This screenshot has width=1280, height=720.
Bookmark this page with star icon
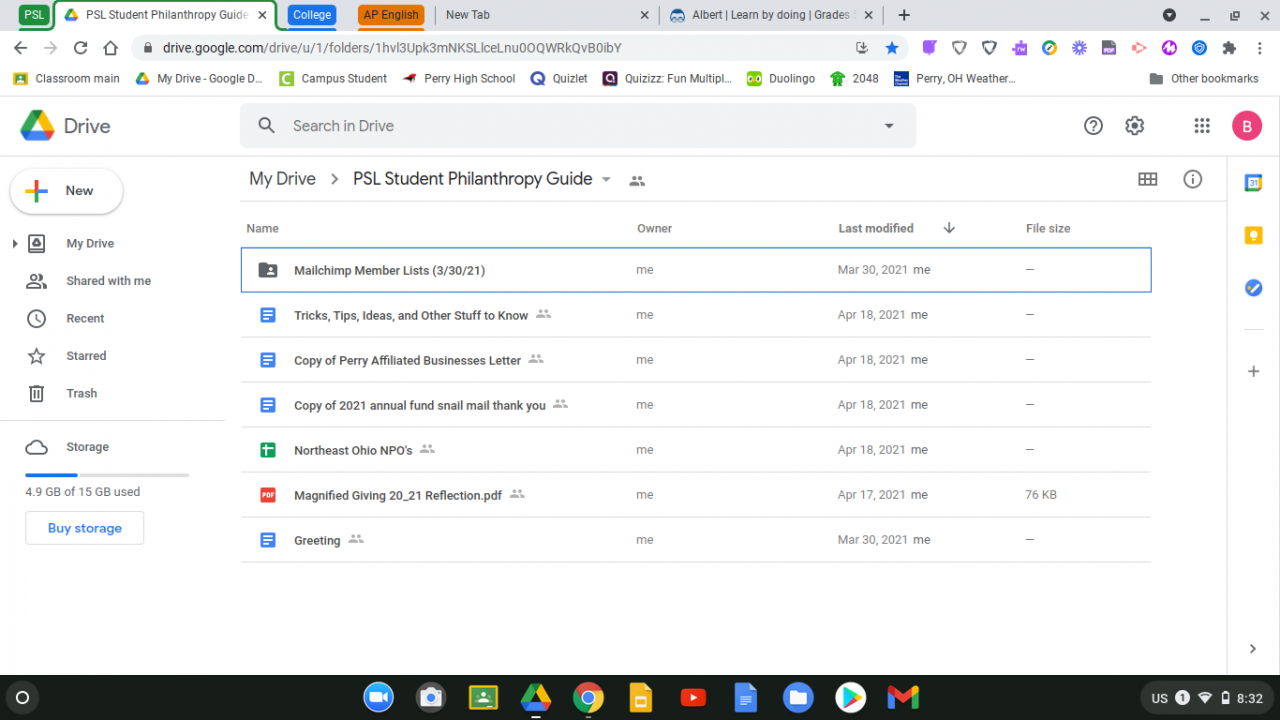pos(892,48)
